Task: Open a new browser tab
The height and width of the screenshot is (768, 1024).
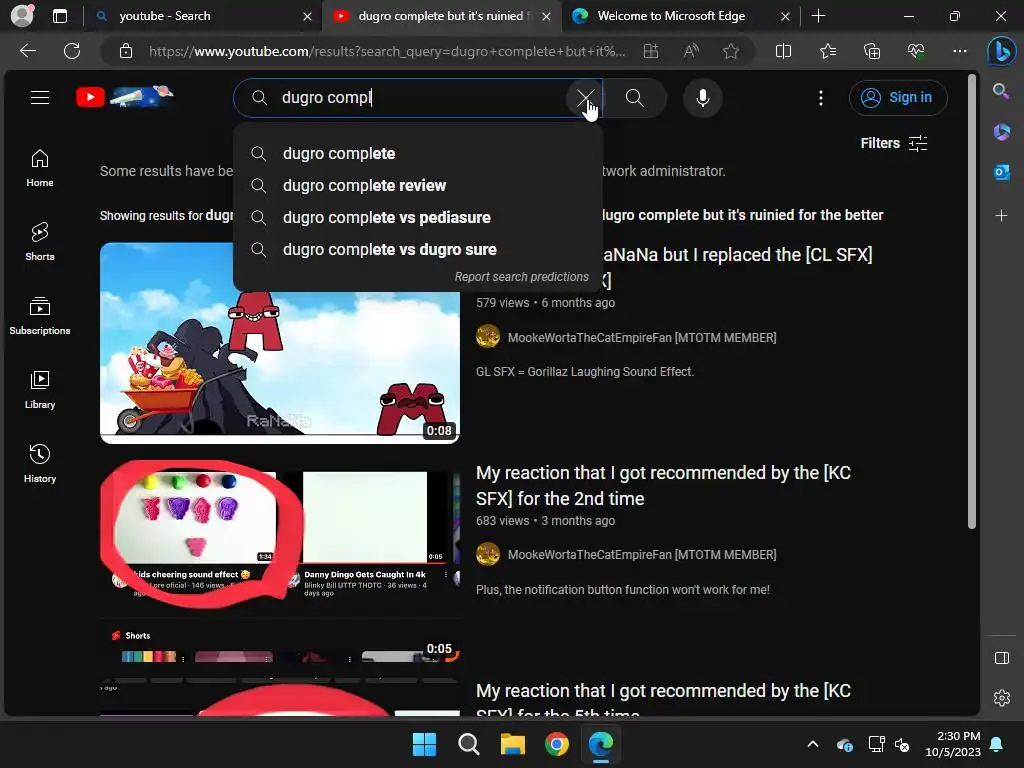Action: (818, 16)
